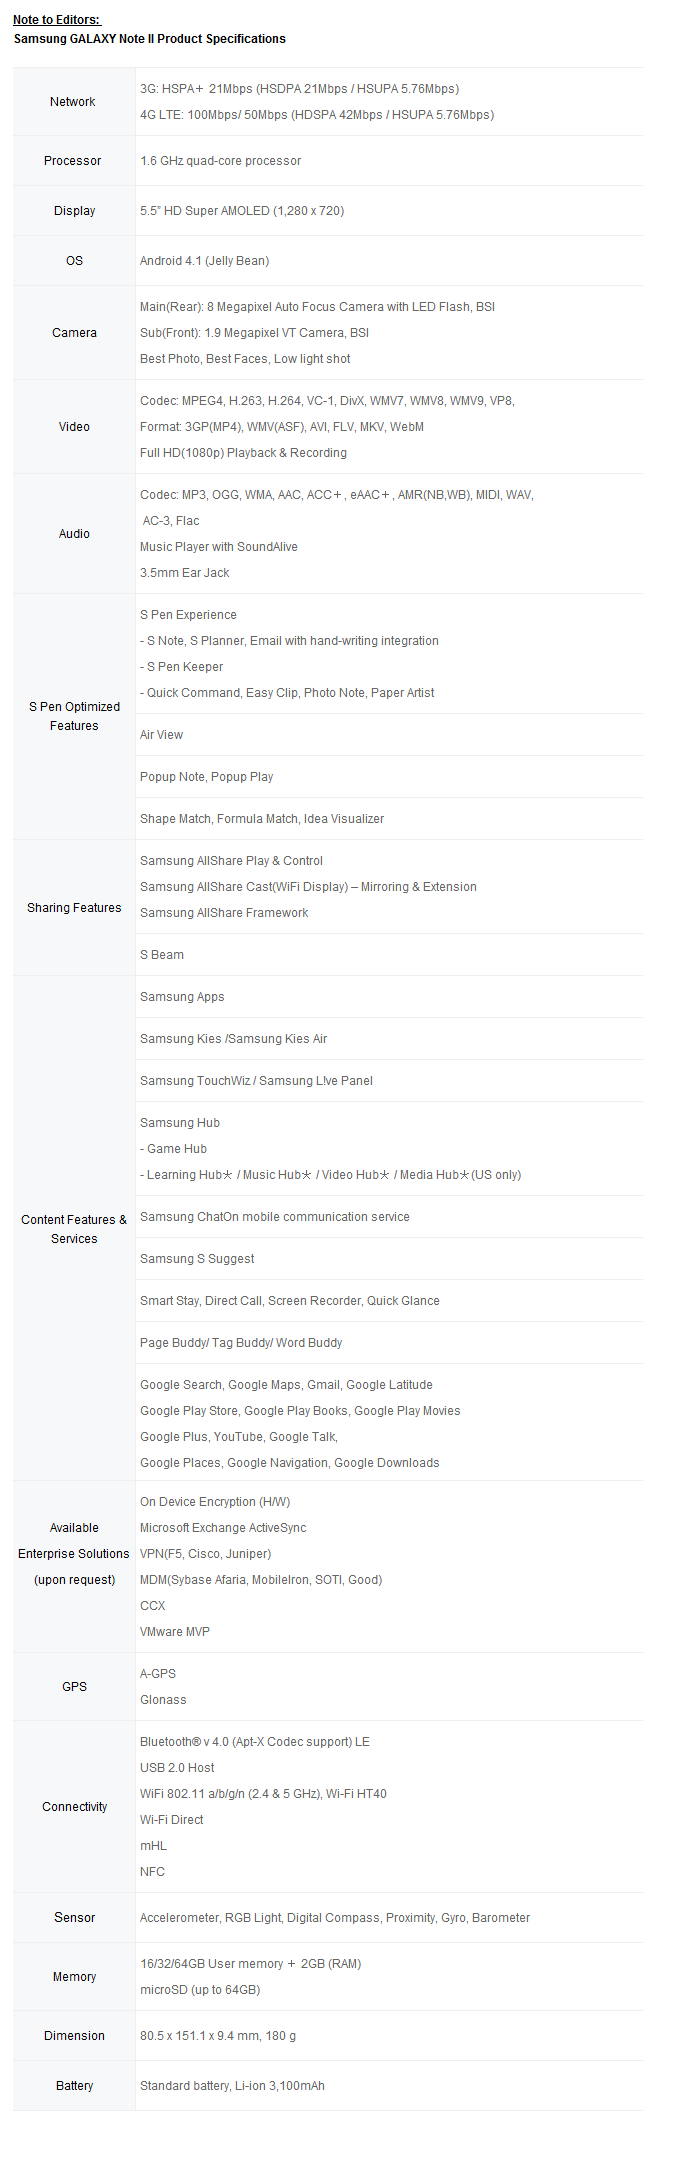Click the Full HD(1080p) Playback & Recording line
Viewport: 696px width, 2164px height.
(x=243, y=453)
